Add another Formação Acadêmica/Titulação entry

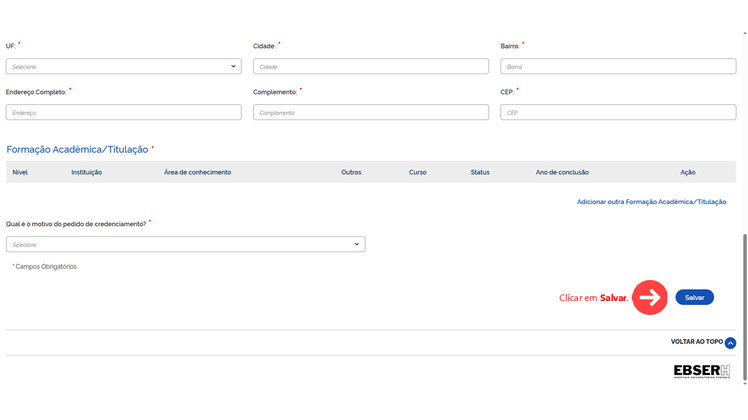pyautogui.click(x=651, y=202)
